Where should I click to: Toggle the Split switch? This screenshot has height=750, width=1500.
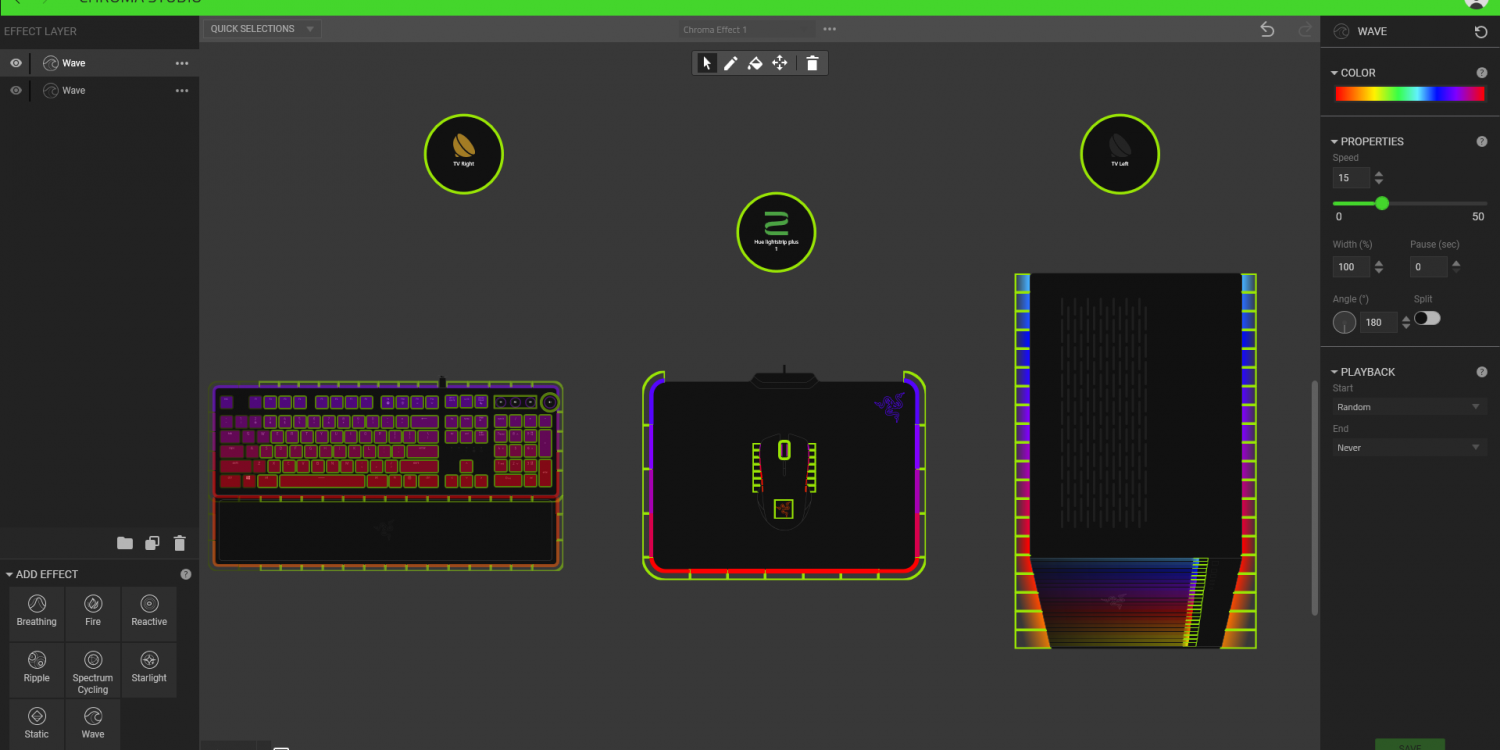tap(1427, 318)
